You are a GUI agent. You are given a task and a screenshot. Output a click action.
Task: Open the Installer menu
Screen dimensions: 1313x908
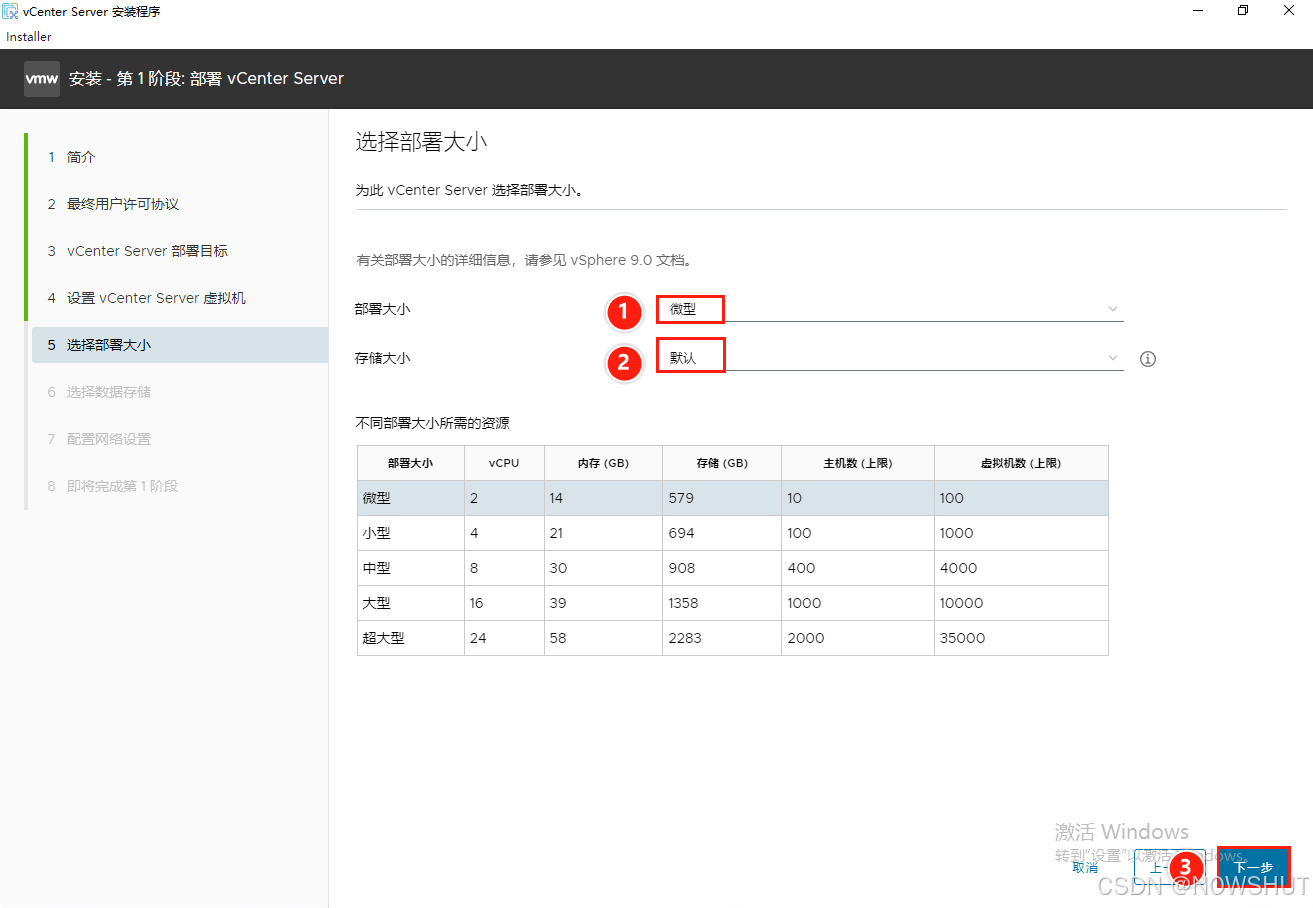click(x=29, y=37)
